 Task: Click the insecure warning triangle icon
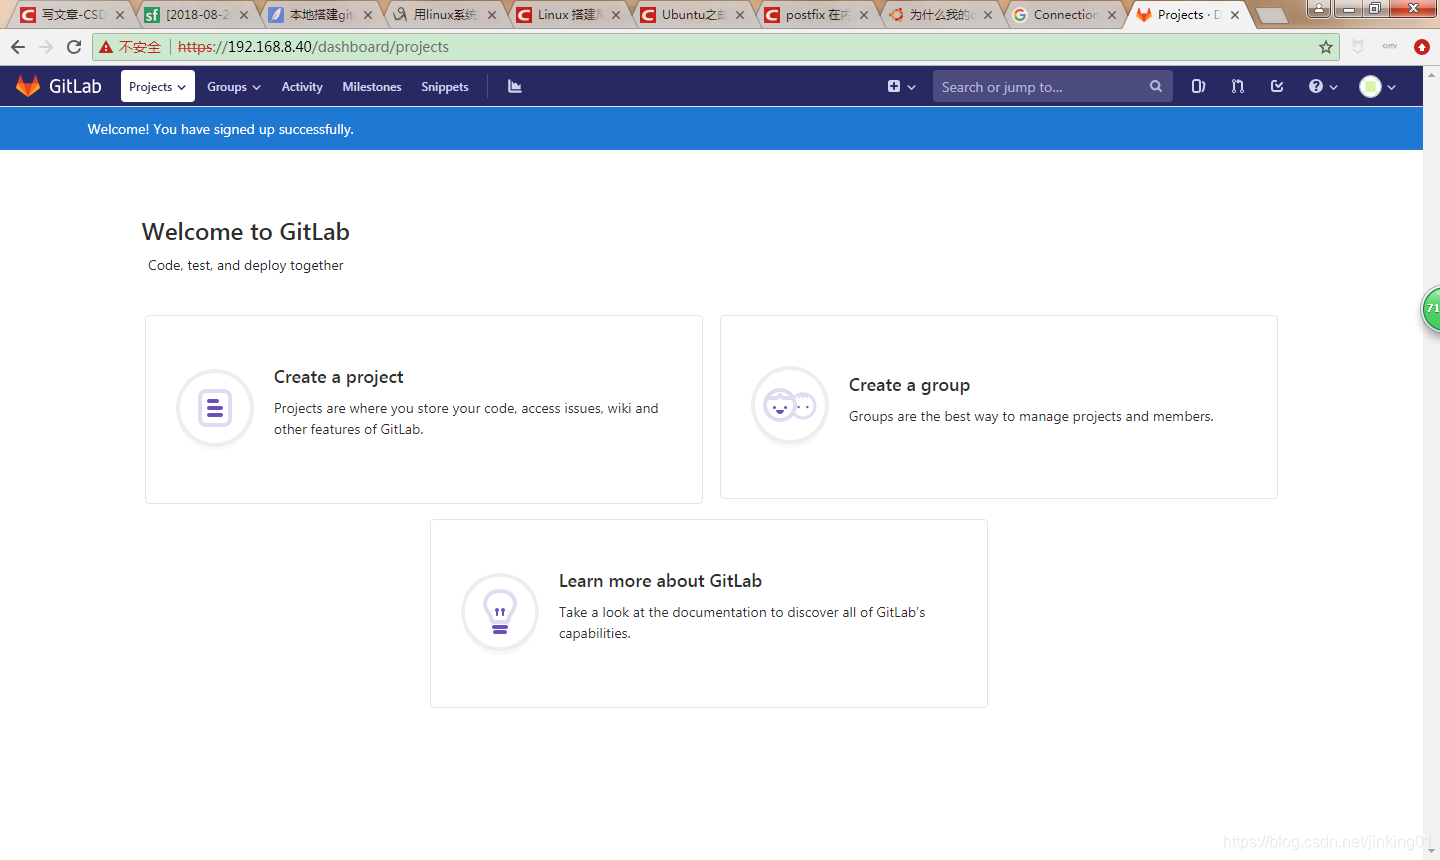pyautogui.click(x=106, y=47)
